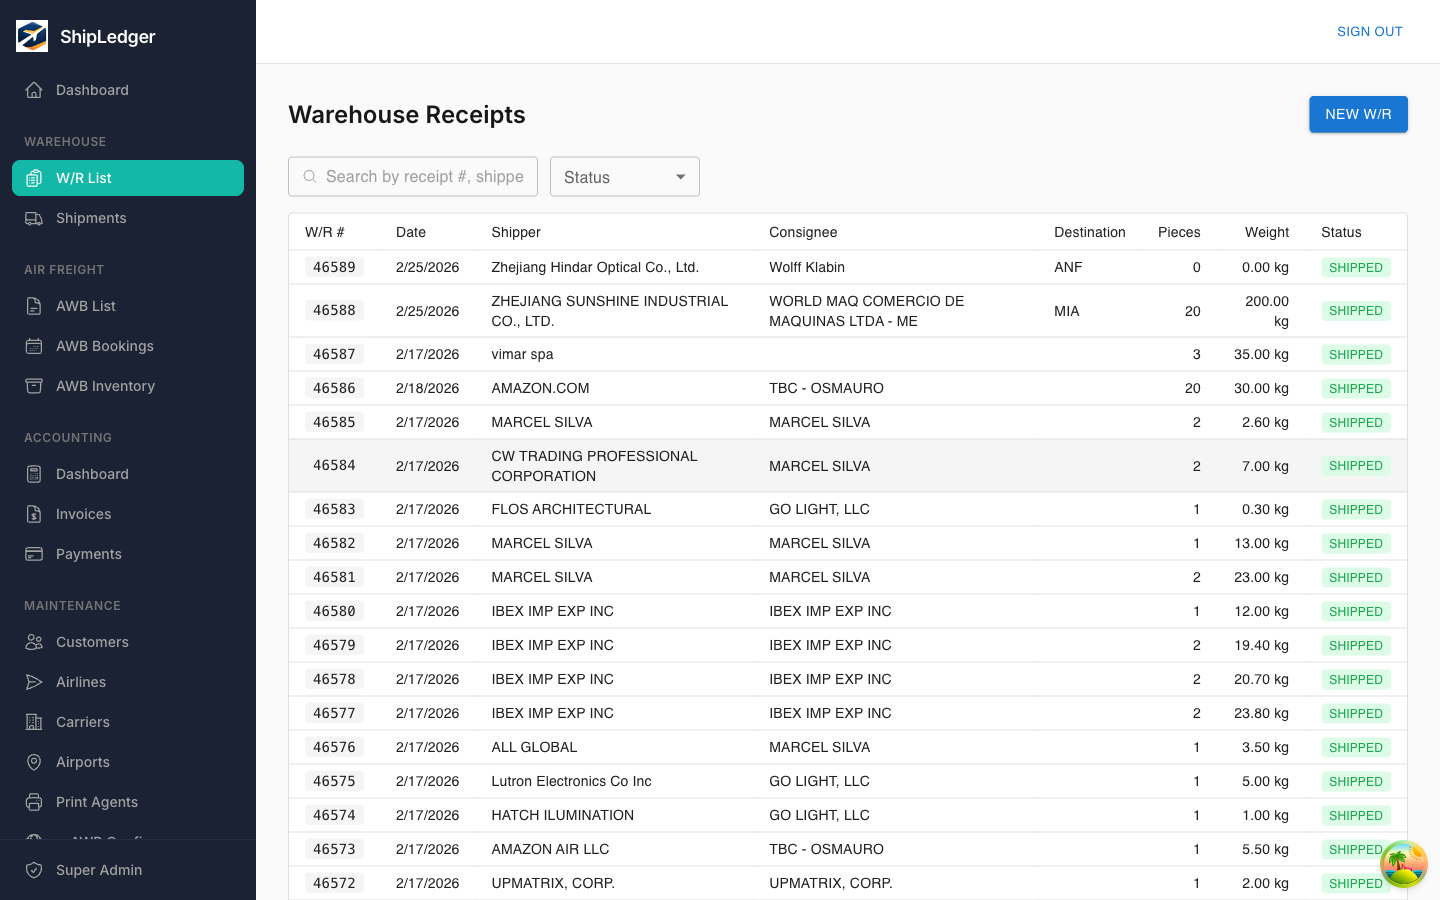This screenshot has height=900, width=1440.
Task: Click the Date column header
Action: [411, 232]
